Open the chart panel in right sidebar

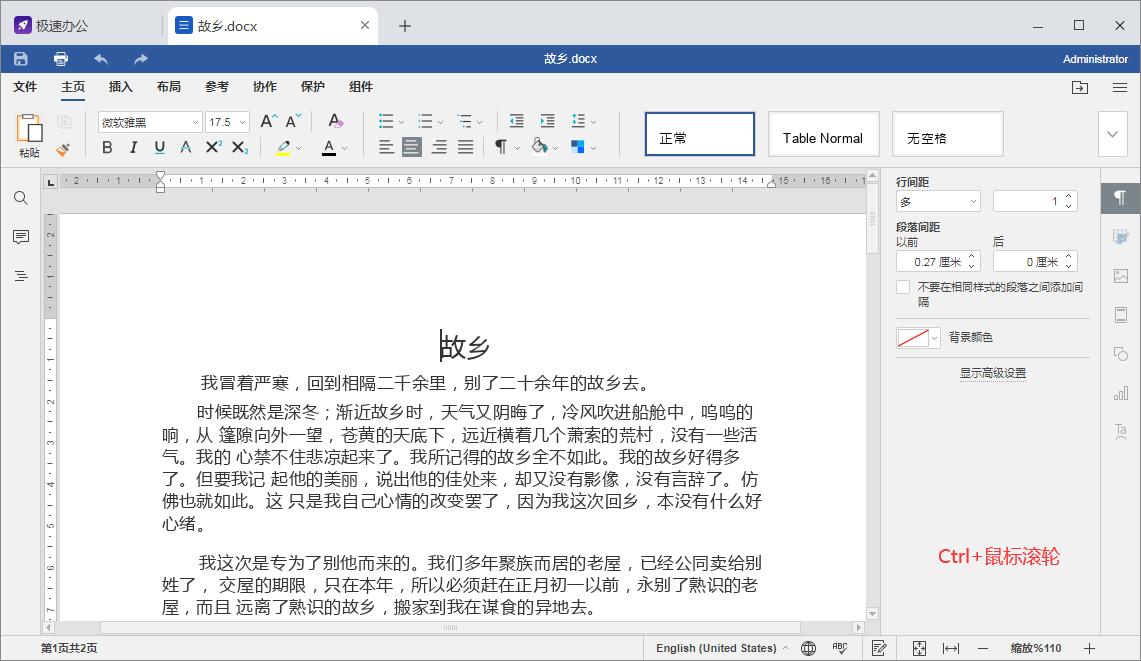point(1120,391)
